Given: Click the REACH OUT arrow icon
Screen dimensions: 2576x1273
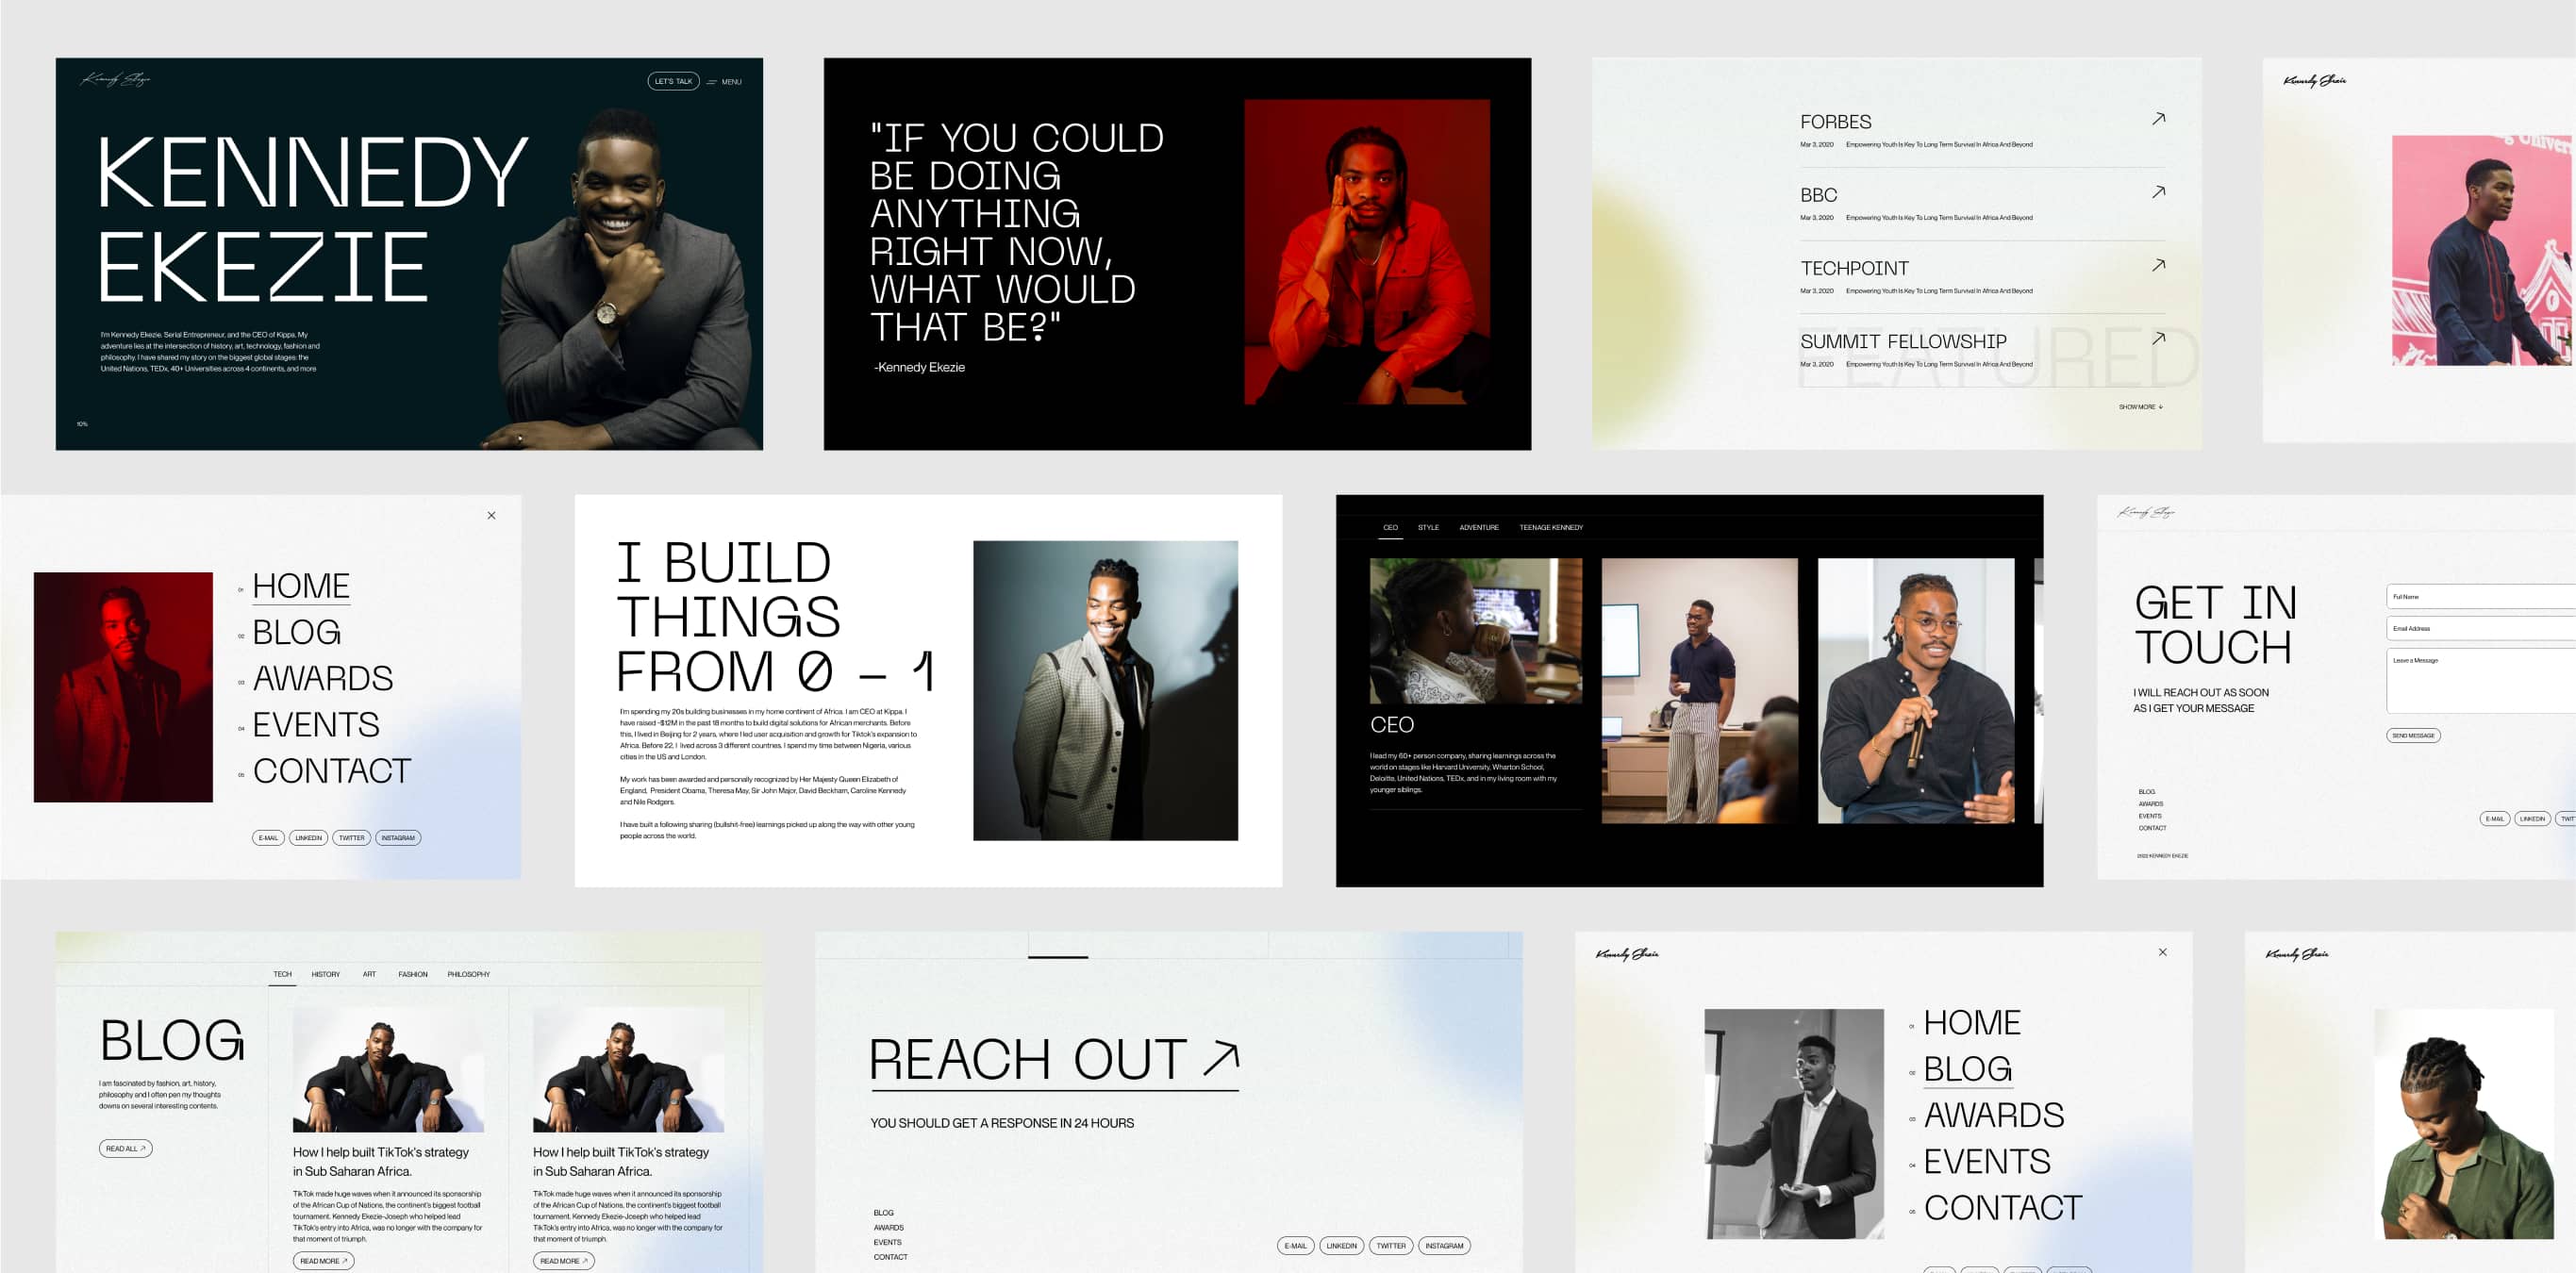Looking at the screenshot, I should tap(1221, 1058).
